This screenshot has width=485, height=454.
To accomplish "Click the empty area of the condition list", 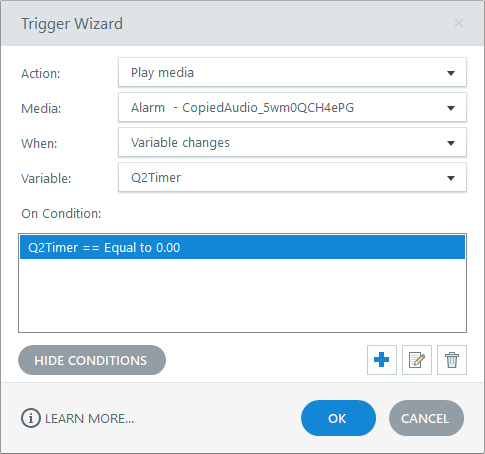I will point(242,295).
